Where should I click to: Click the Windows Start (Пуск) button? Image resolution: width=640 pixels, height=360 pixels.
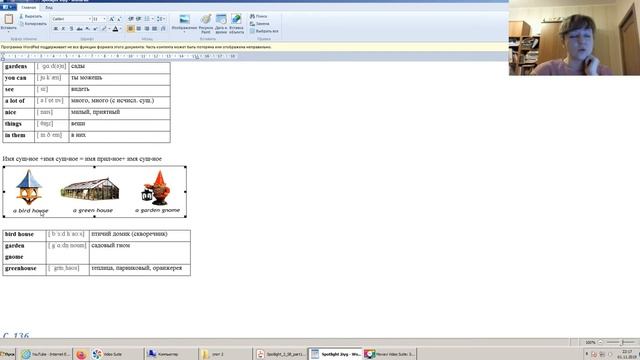[x=7, y=354]
